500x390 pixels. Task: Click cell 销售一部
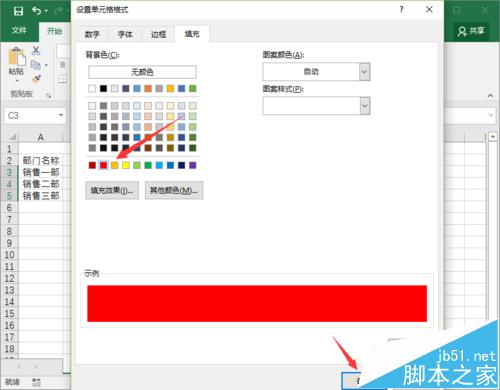click(x=41, y=172)
